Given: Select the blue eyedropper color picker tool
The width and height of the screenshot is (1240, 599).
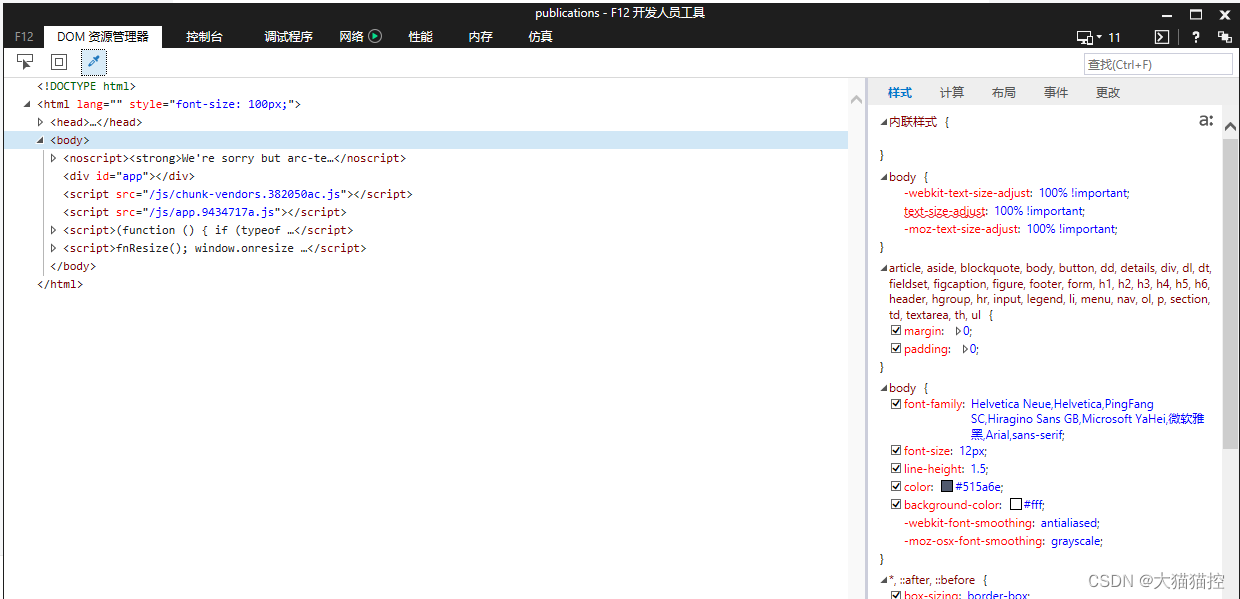Looking at the screenshot, I should click(x=92, y=61).
